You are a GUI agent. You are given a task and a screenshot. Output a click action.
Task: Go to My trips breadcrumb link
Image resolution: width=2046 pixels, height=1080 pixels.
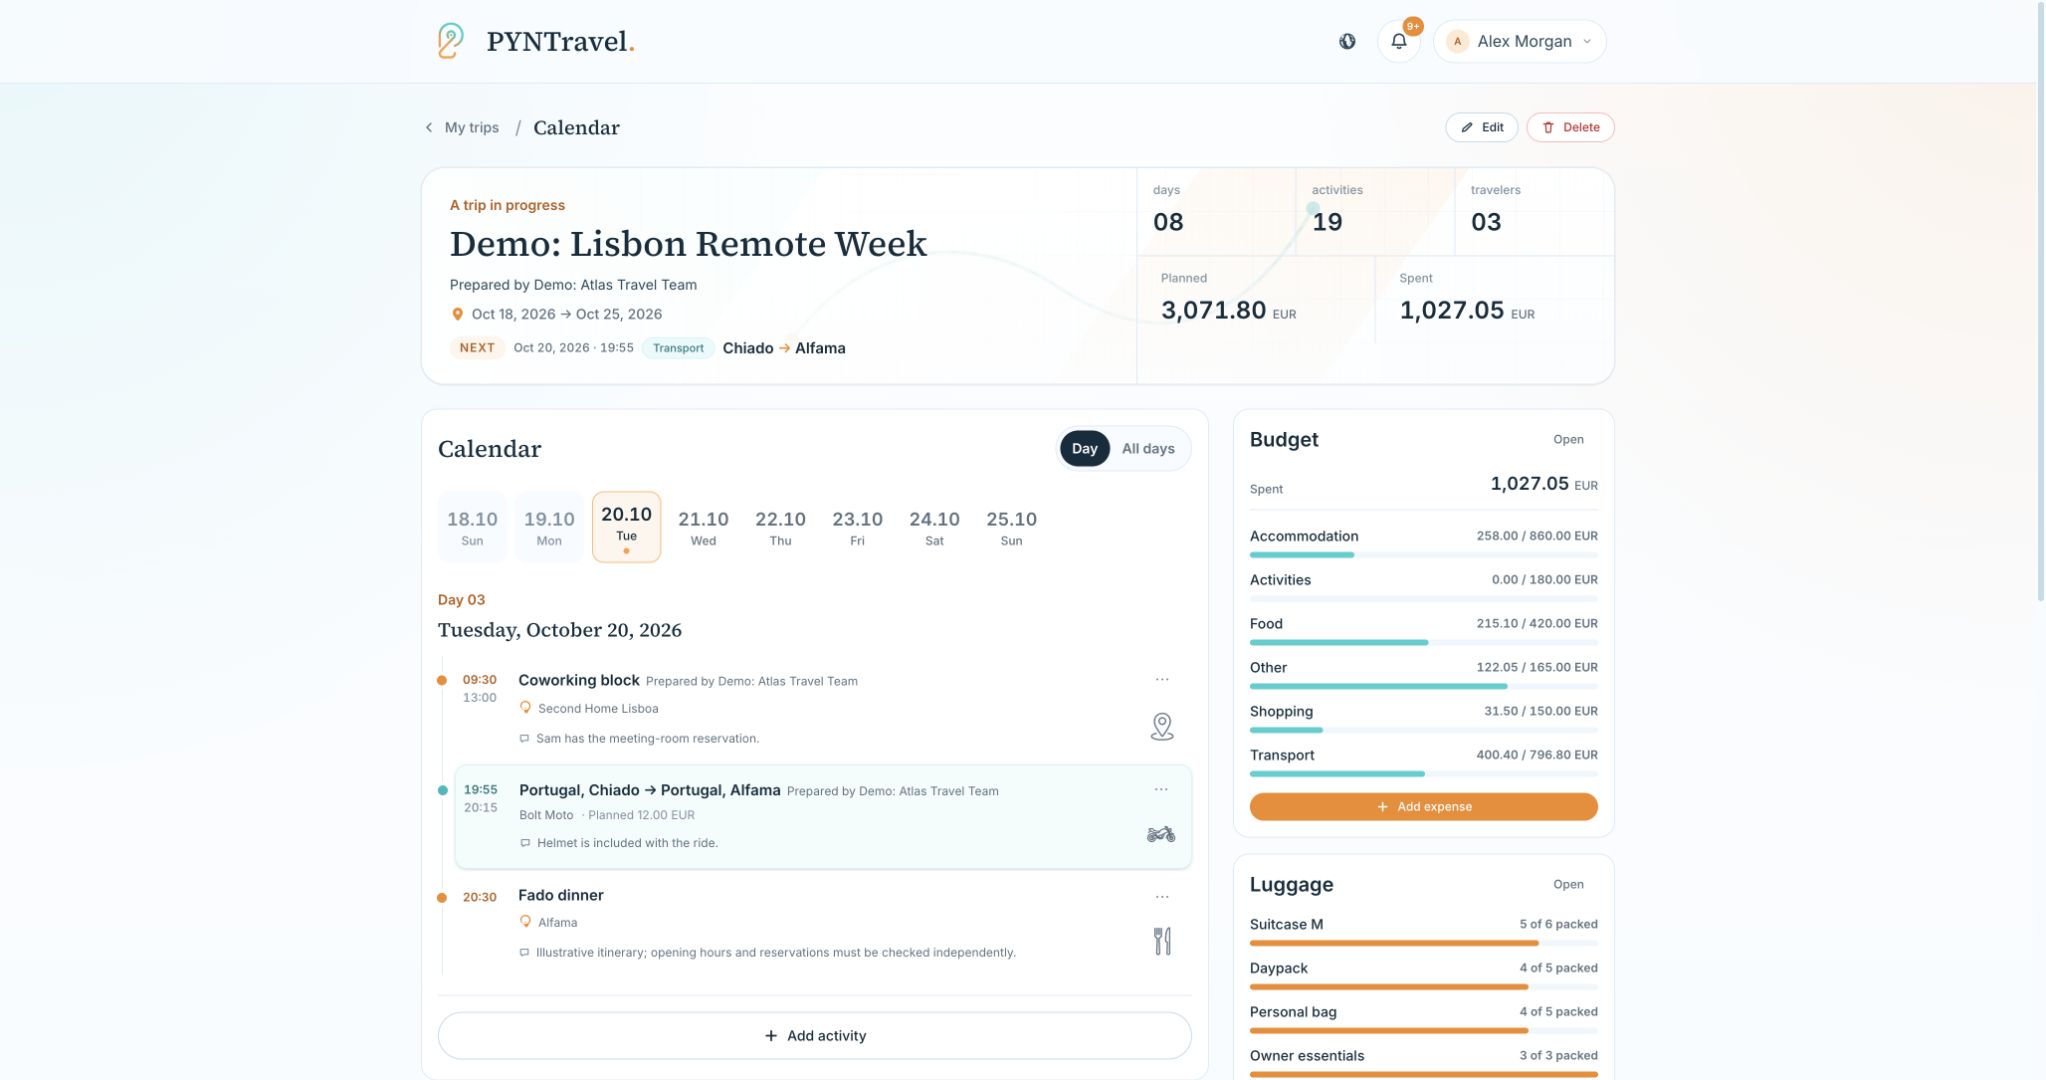(471, 128)
